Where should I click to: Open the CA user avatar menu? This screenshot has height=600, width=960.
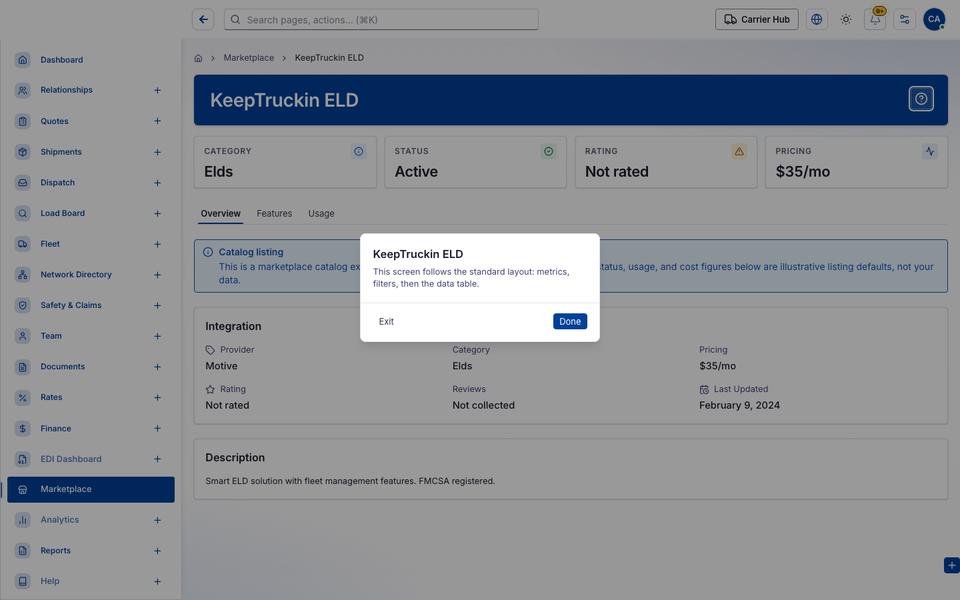click(x=934, y=20)
